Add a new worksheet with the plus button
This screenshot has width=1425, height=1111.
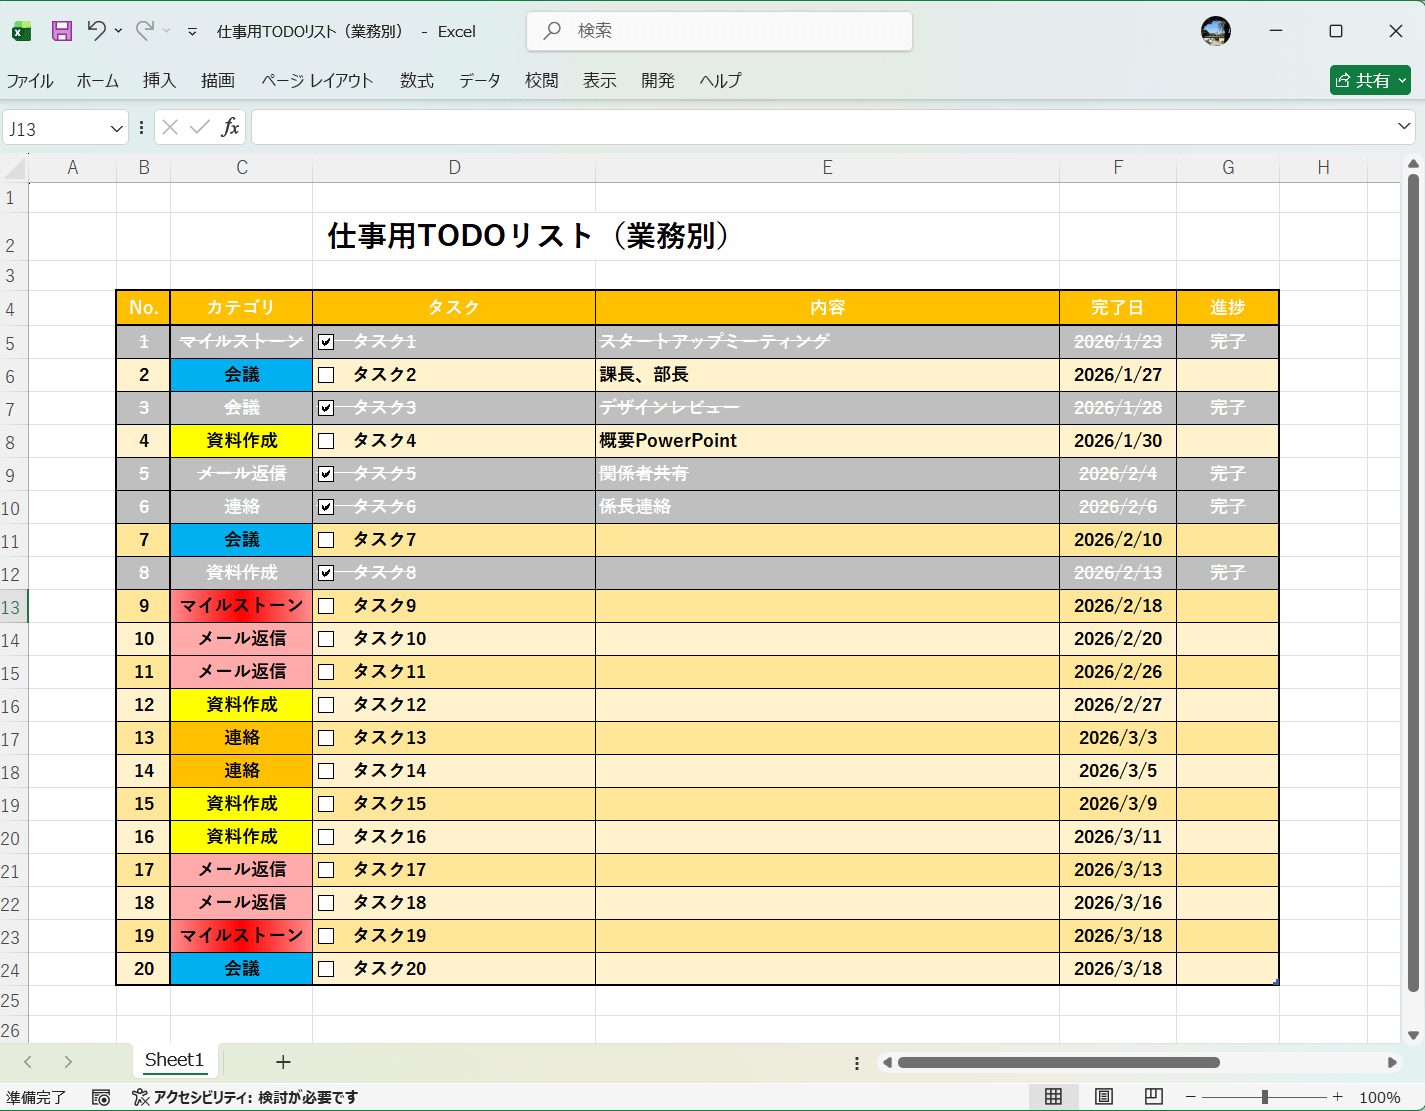283,1061
